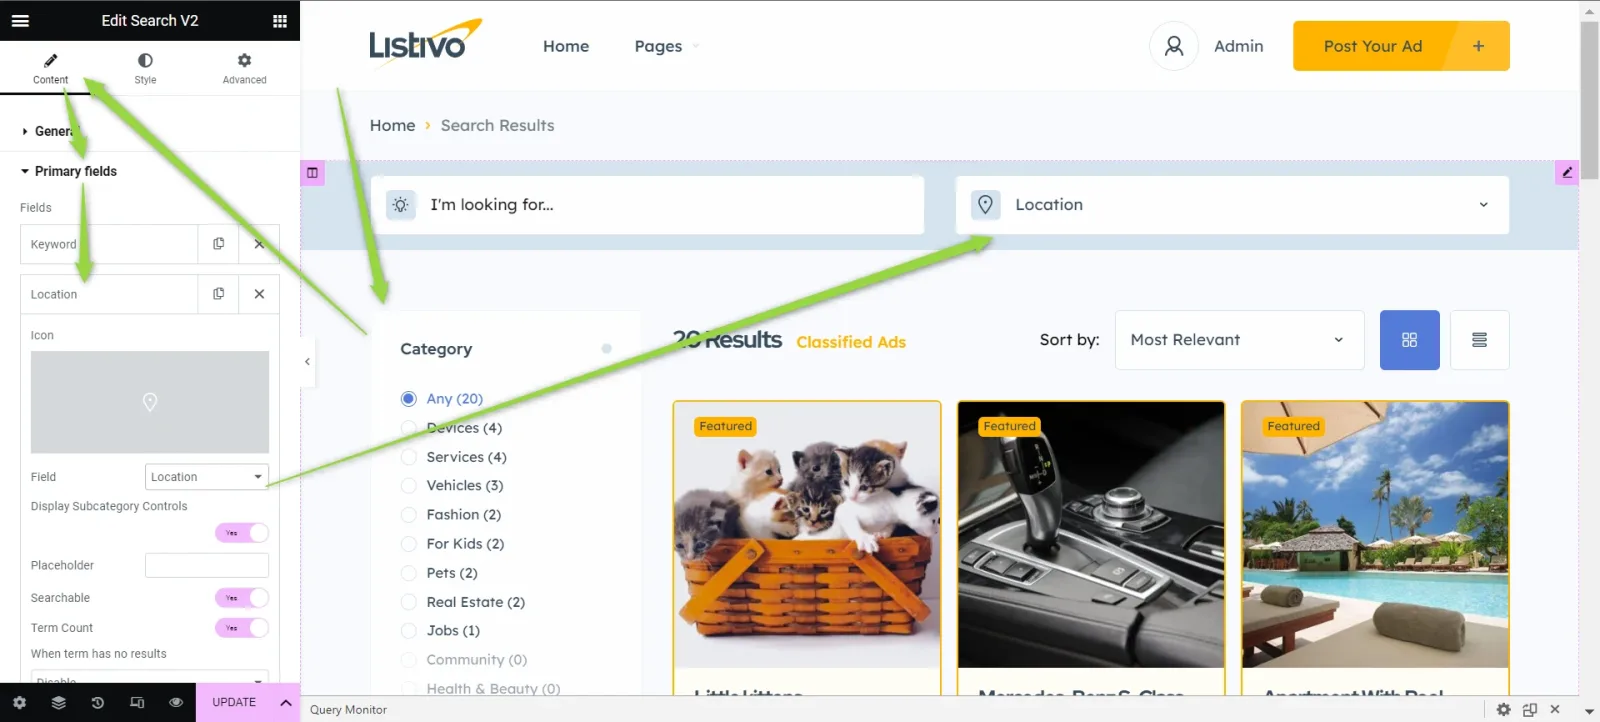Viewport: 1600px width, 722px height.
Task: Select the Real Estate (2) radio
Action: (x=408, y=602)
